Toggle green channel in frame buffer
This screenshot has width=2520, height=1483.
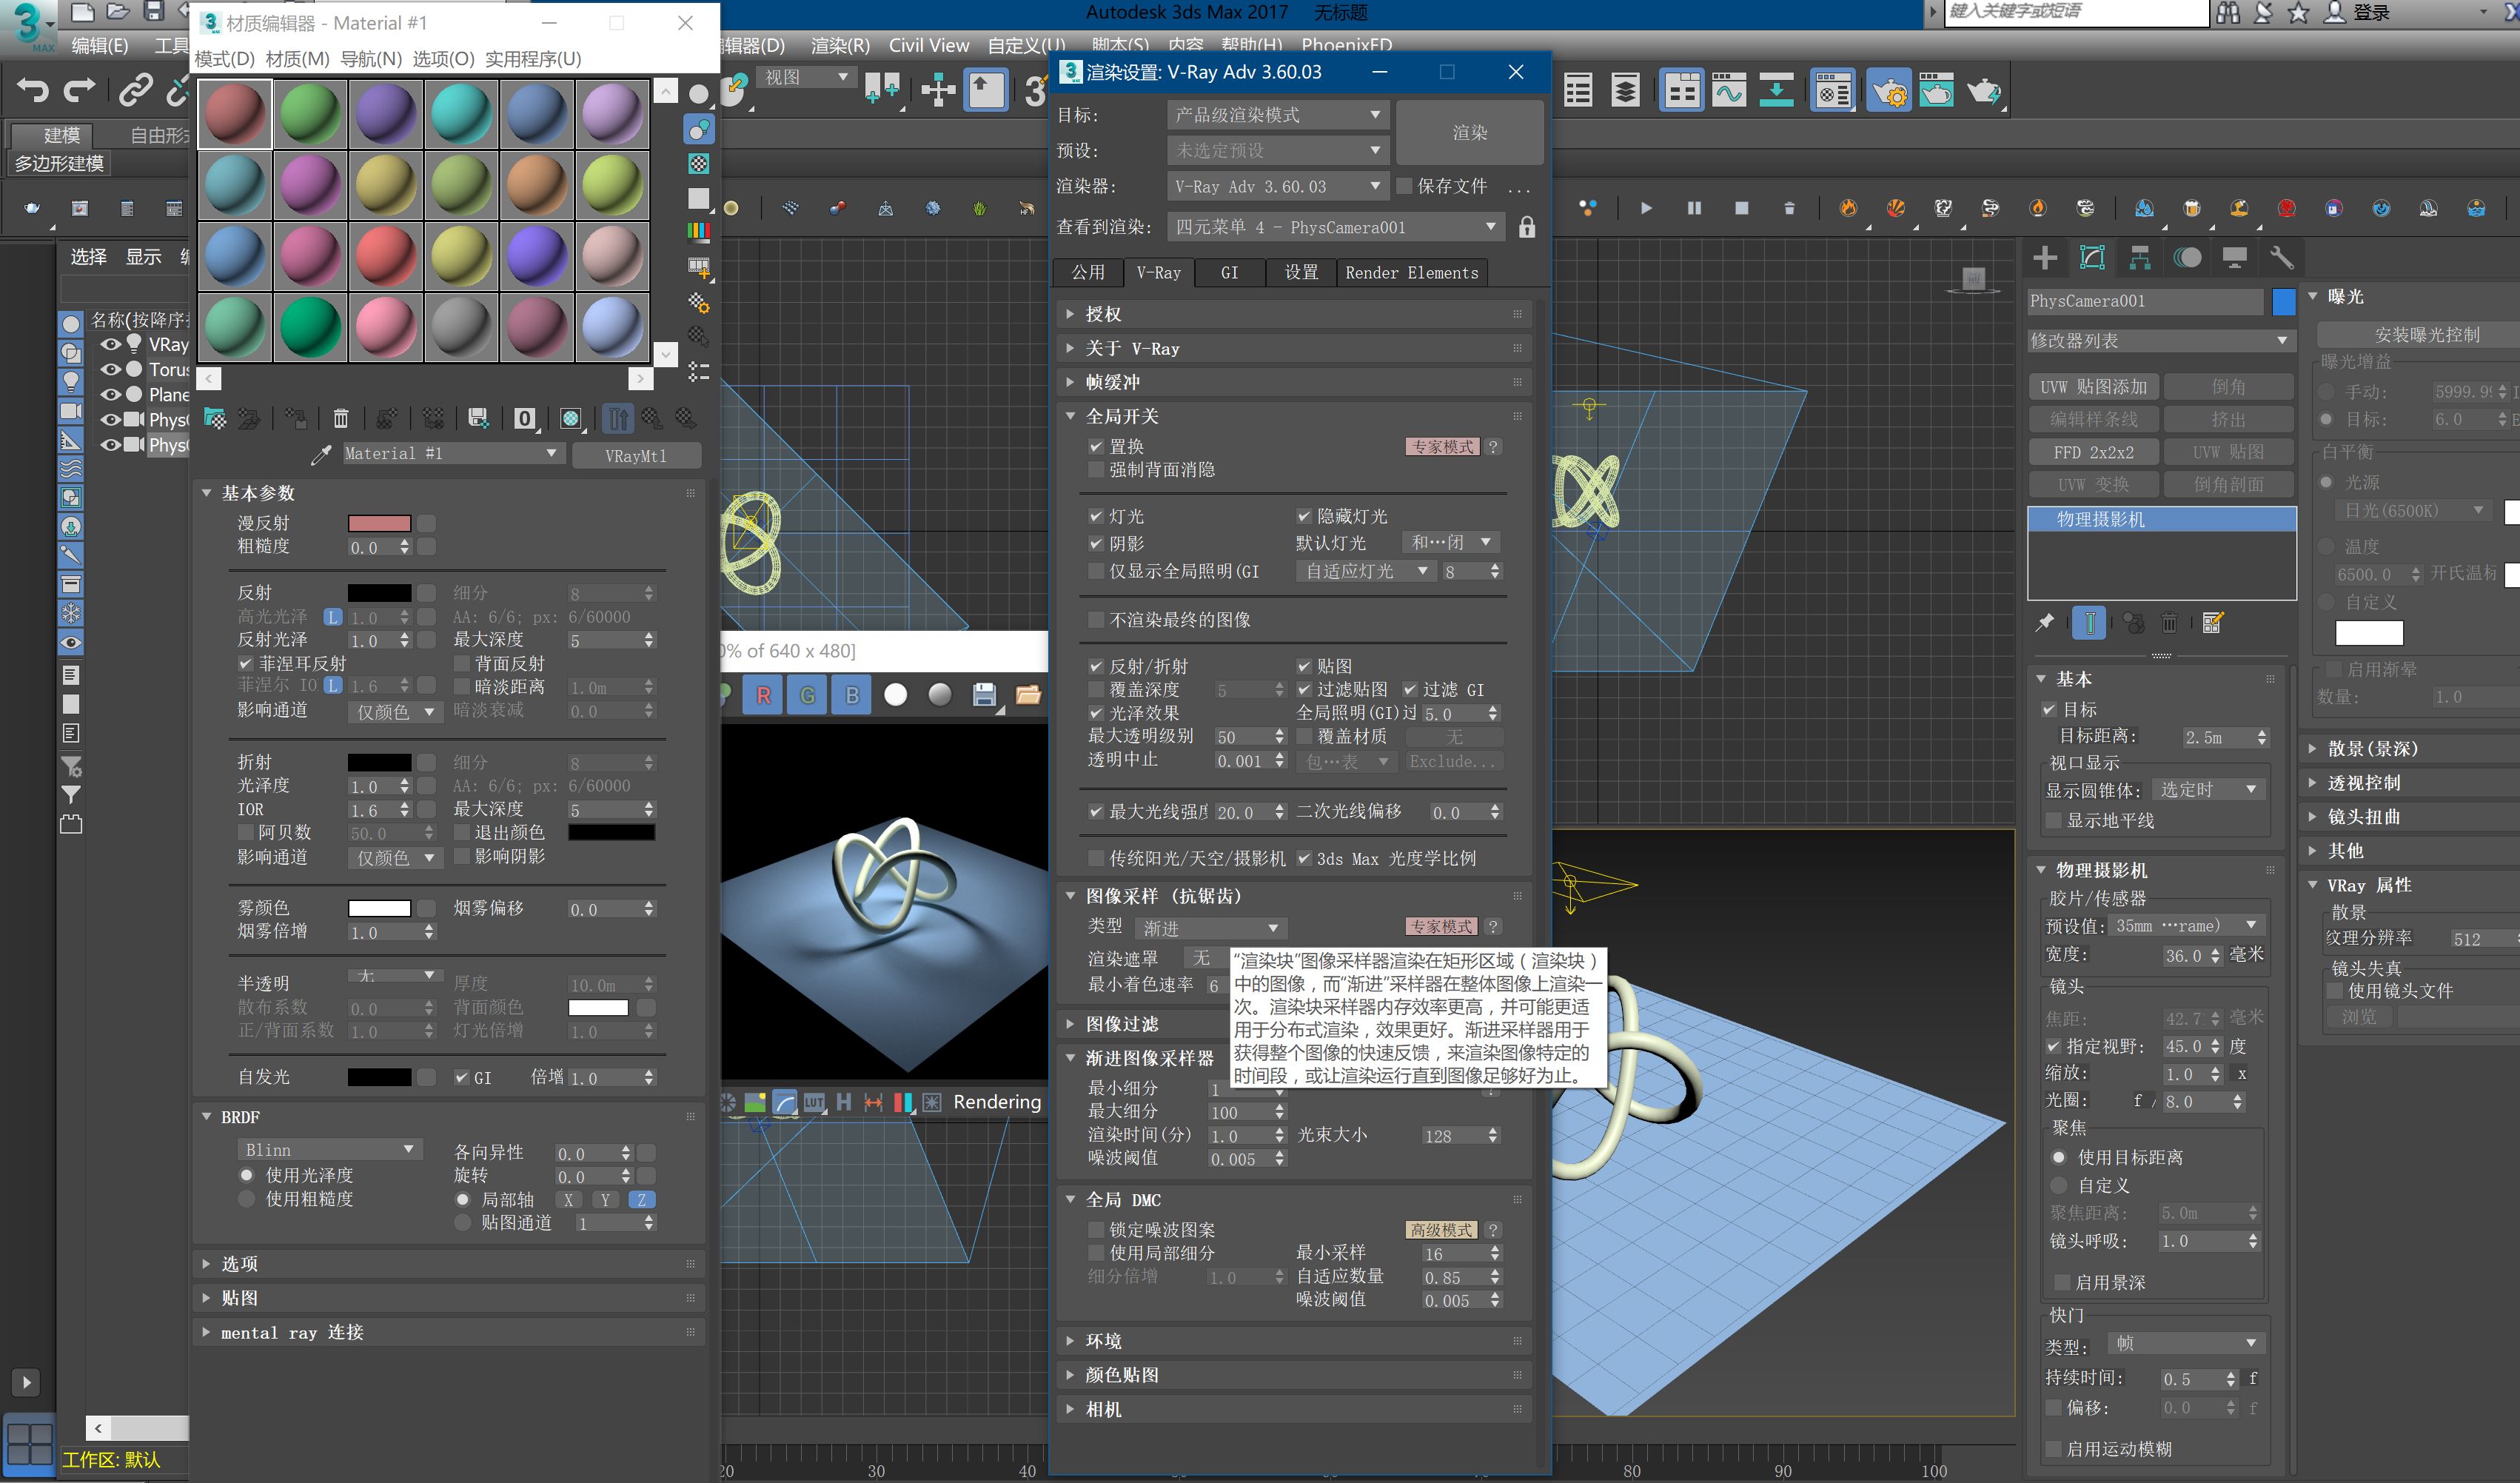[x=808, y=695]
